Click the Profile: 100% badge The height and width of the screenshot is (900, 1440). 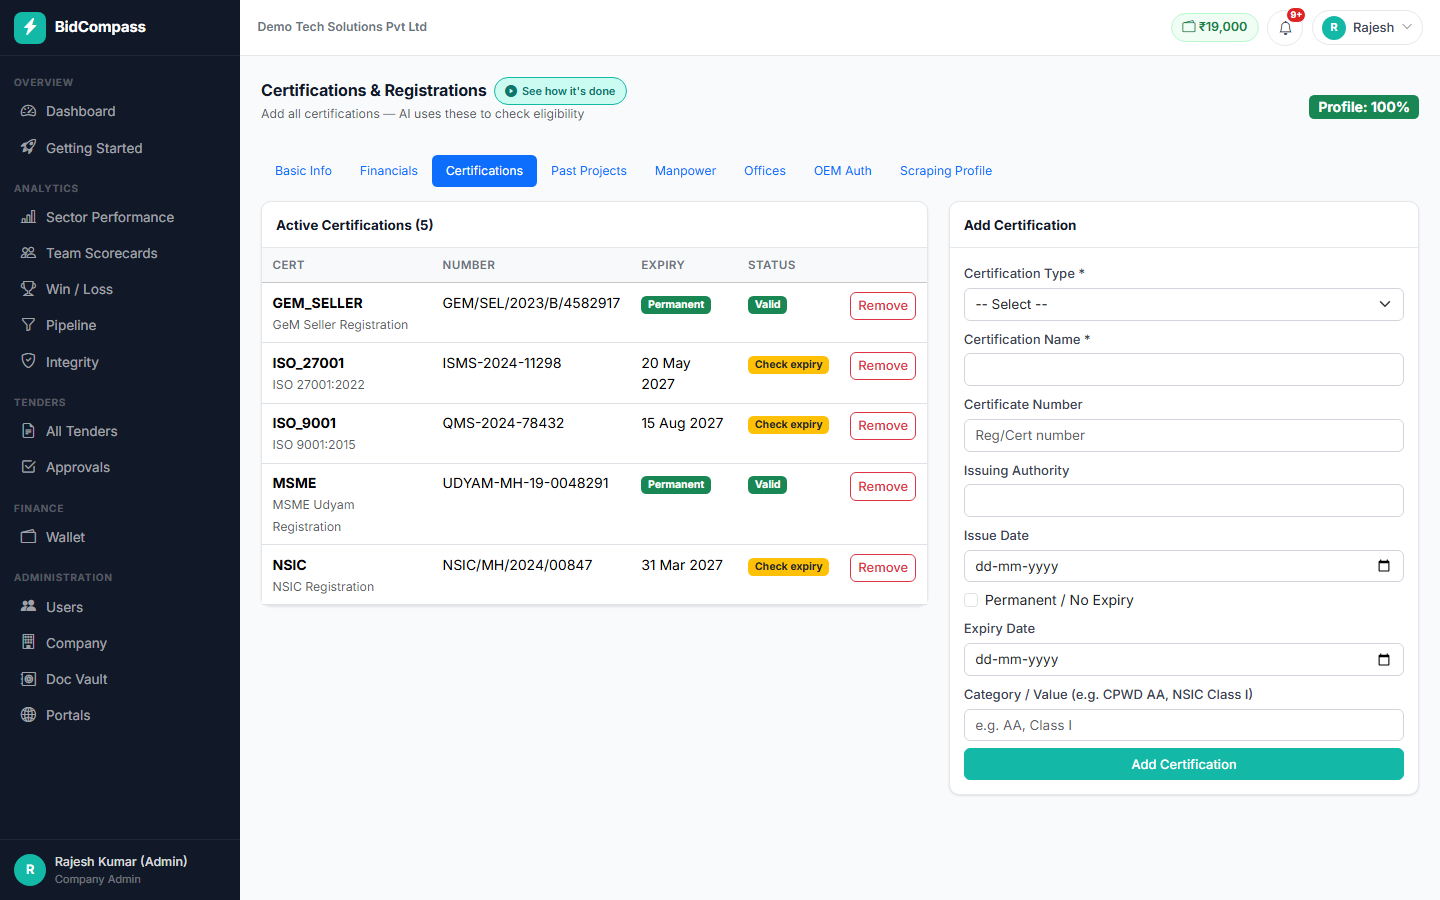[1363, 107]
